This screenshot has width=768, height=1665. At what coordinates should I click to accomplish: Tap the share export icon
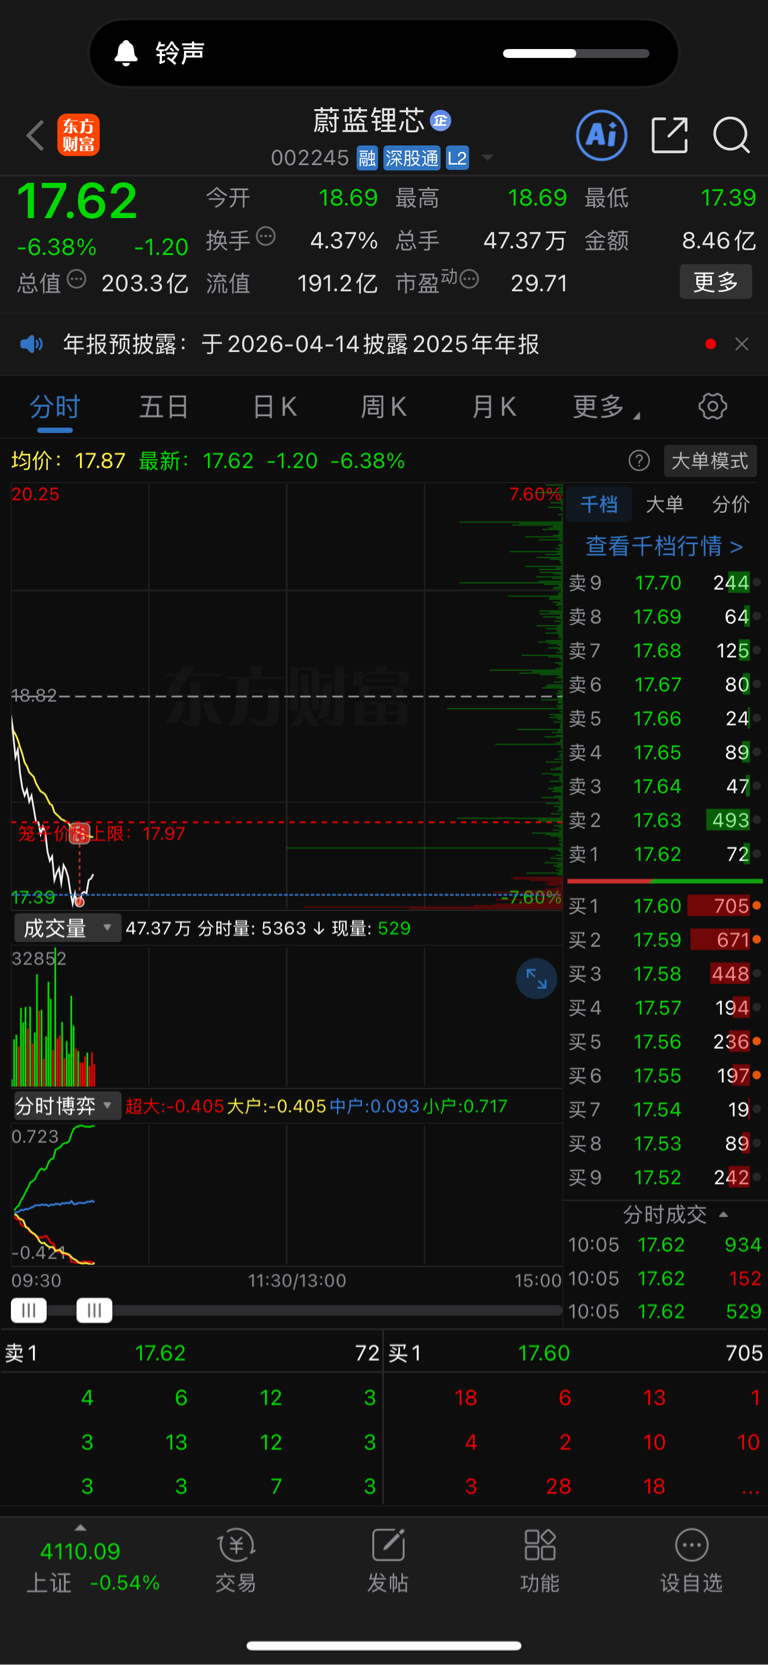(669, 134)
